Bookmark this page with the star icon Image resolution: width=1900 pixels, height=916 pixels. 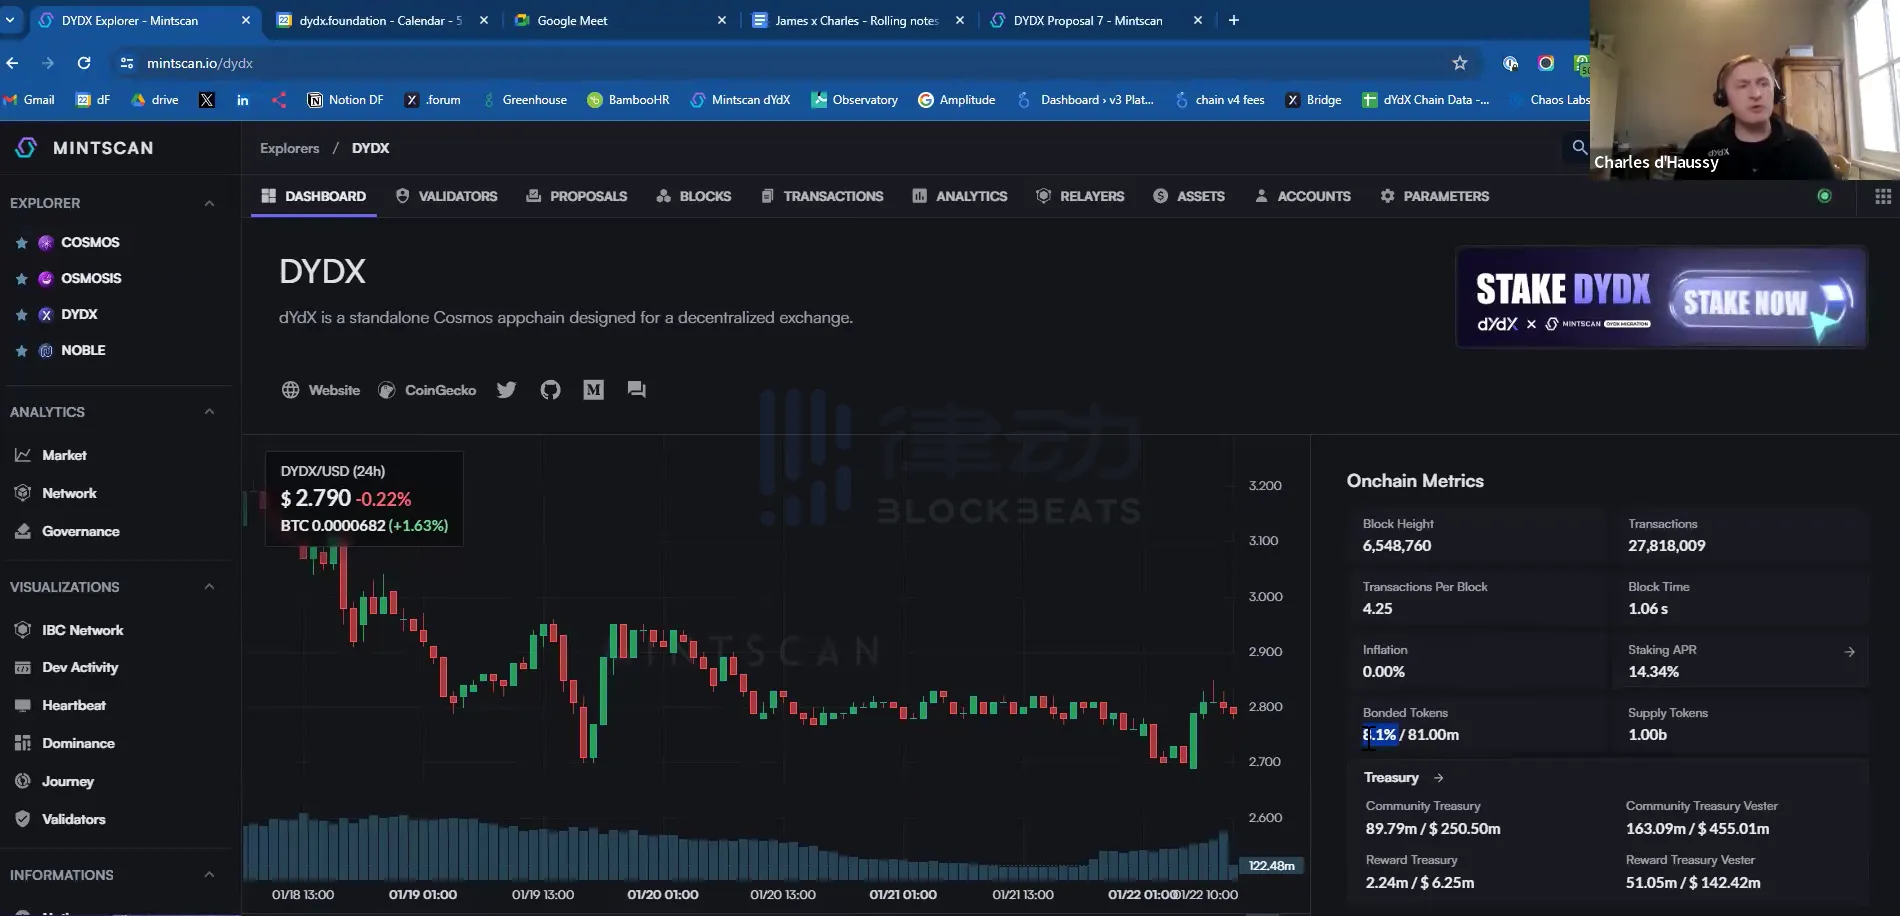tap(1460, 63)
